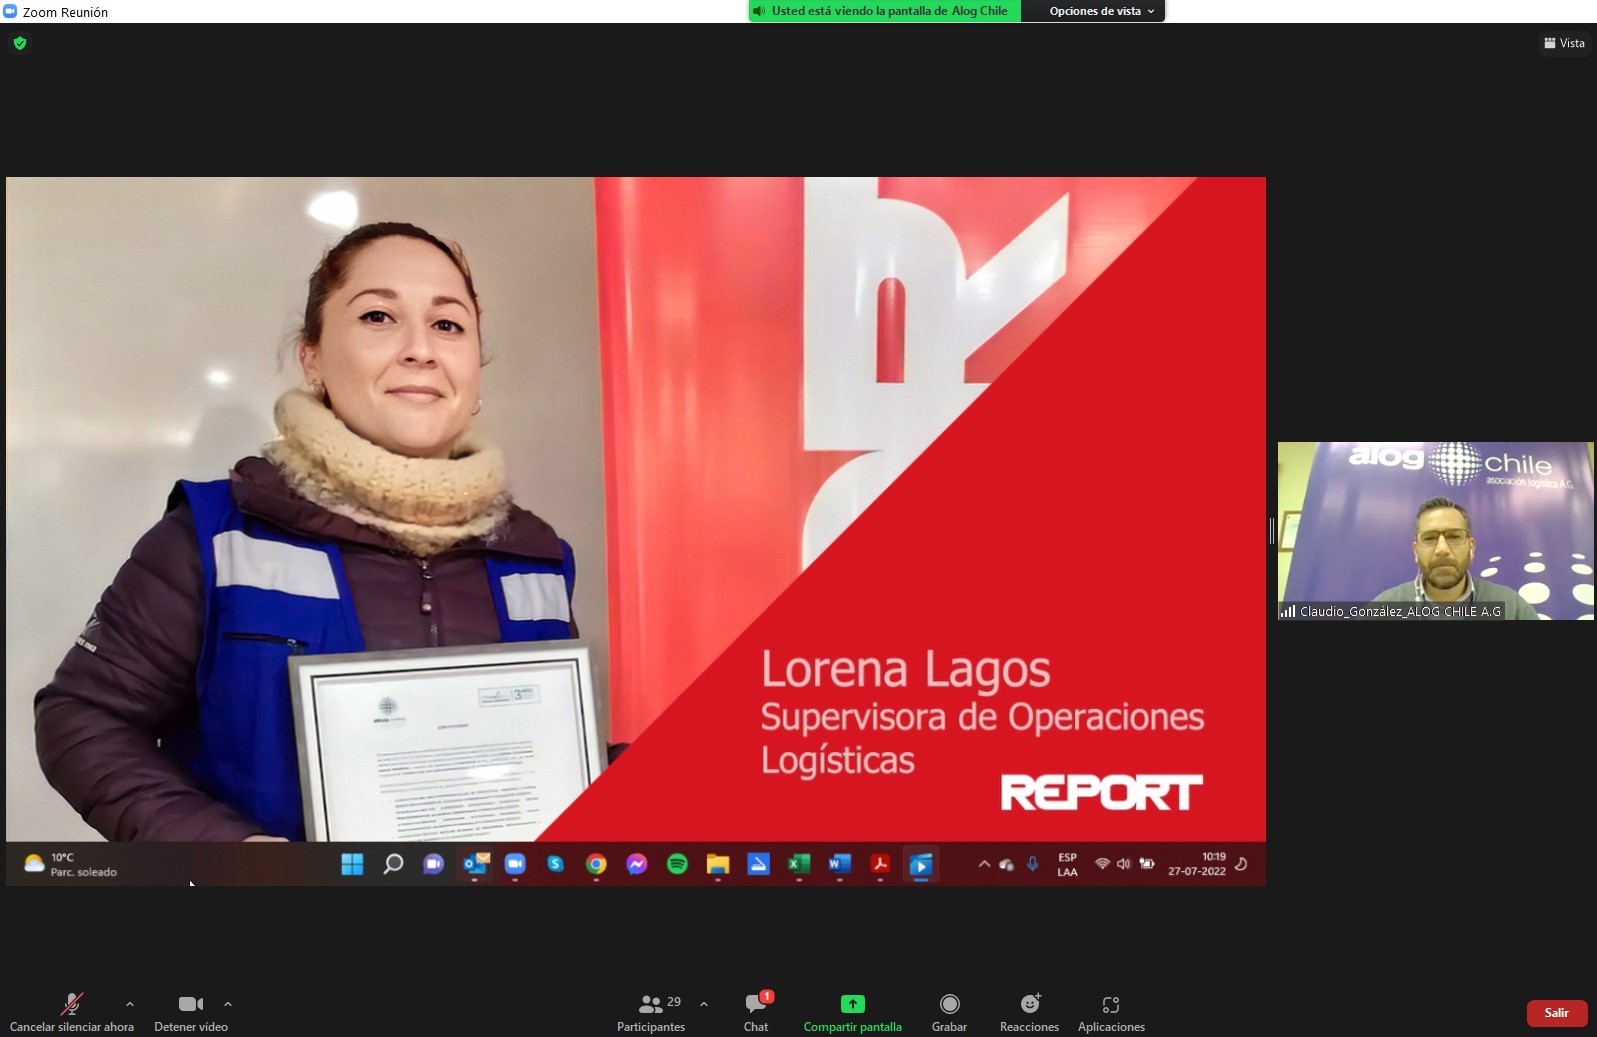The width and height of the screenshot is (1597, 1037).
Task: Click Zoom Reunión window title icon
Action: pos(11,11)
